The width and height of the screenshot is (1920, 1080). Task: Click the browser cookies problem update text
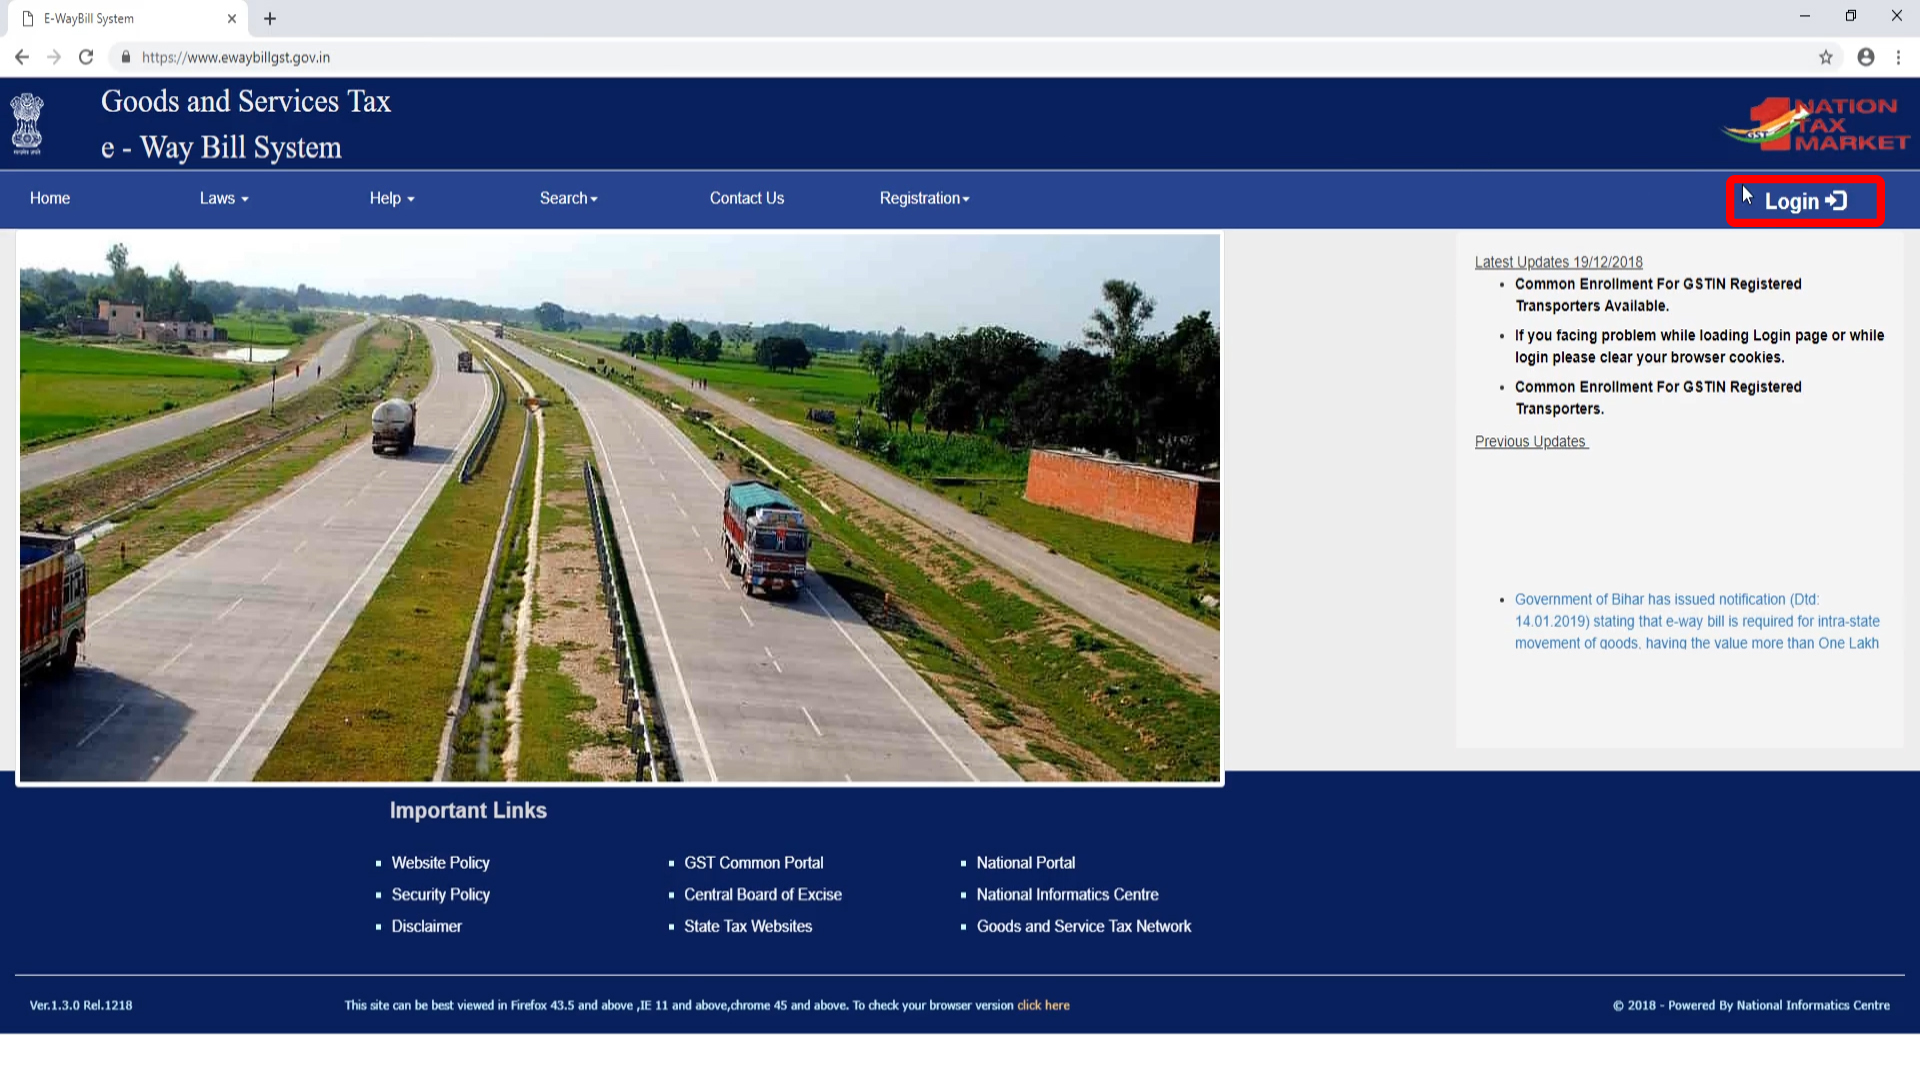click(x=1699, y=346)
